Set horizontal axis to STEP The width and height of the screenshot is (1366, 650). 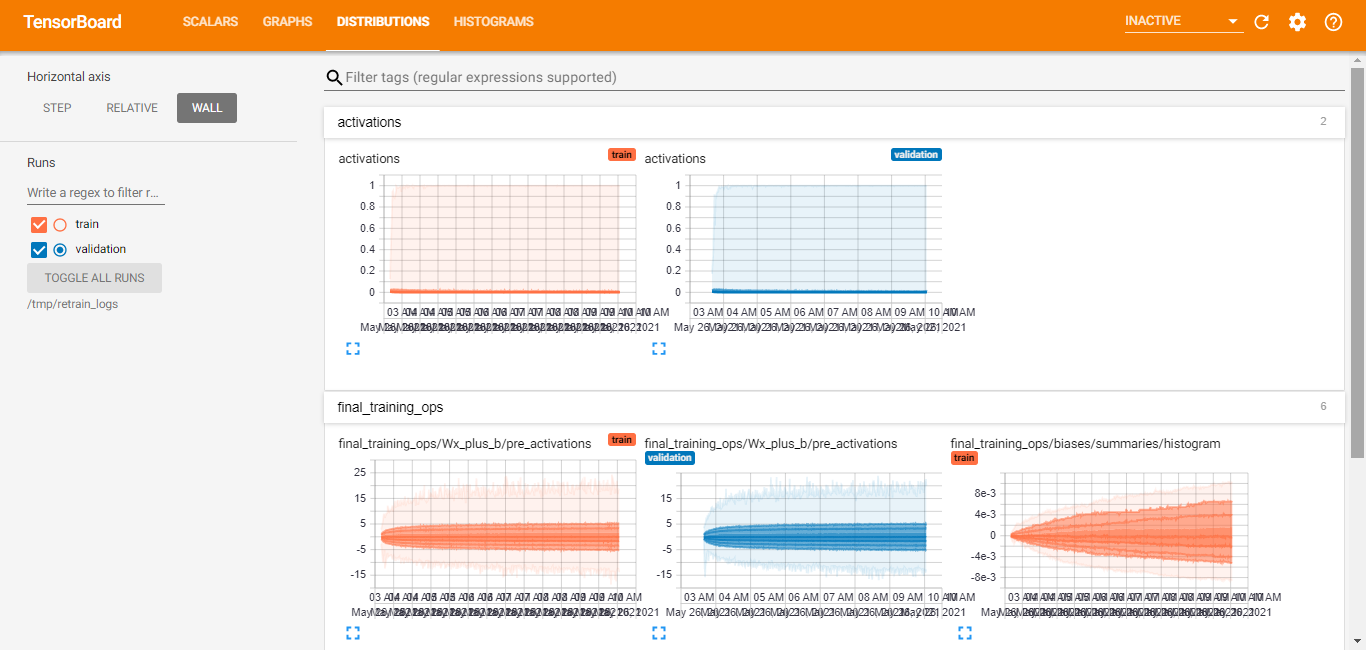click(x=57, y=108)
